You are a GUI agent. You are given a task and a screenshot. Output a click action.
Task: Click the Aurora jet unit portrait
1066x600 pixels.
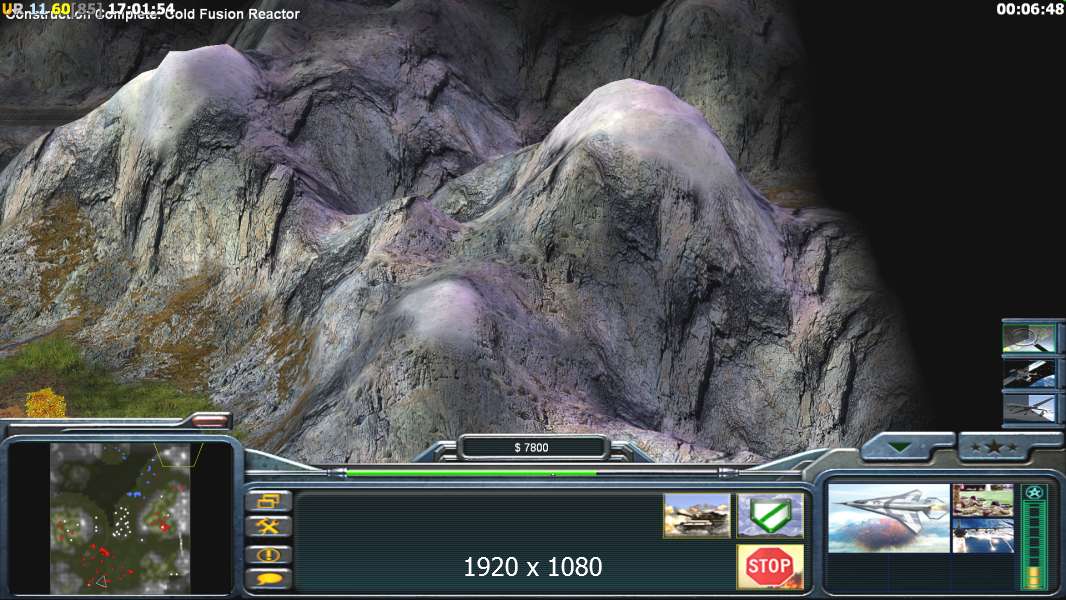point(889,518)
